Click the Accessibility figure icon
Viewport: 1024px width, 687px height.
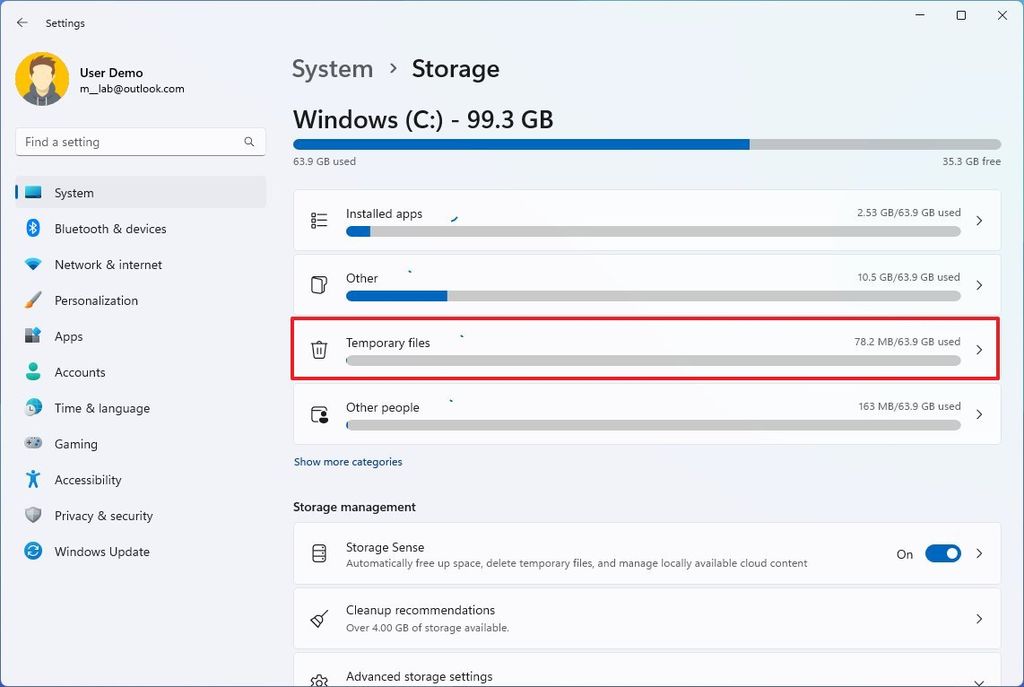coord(31,480)
